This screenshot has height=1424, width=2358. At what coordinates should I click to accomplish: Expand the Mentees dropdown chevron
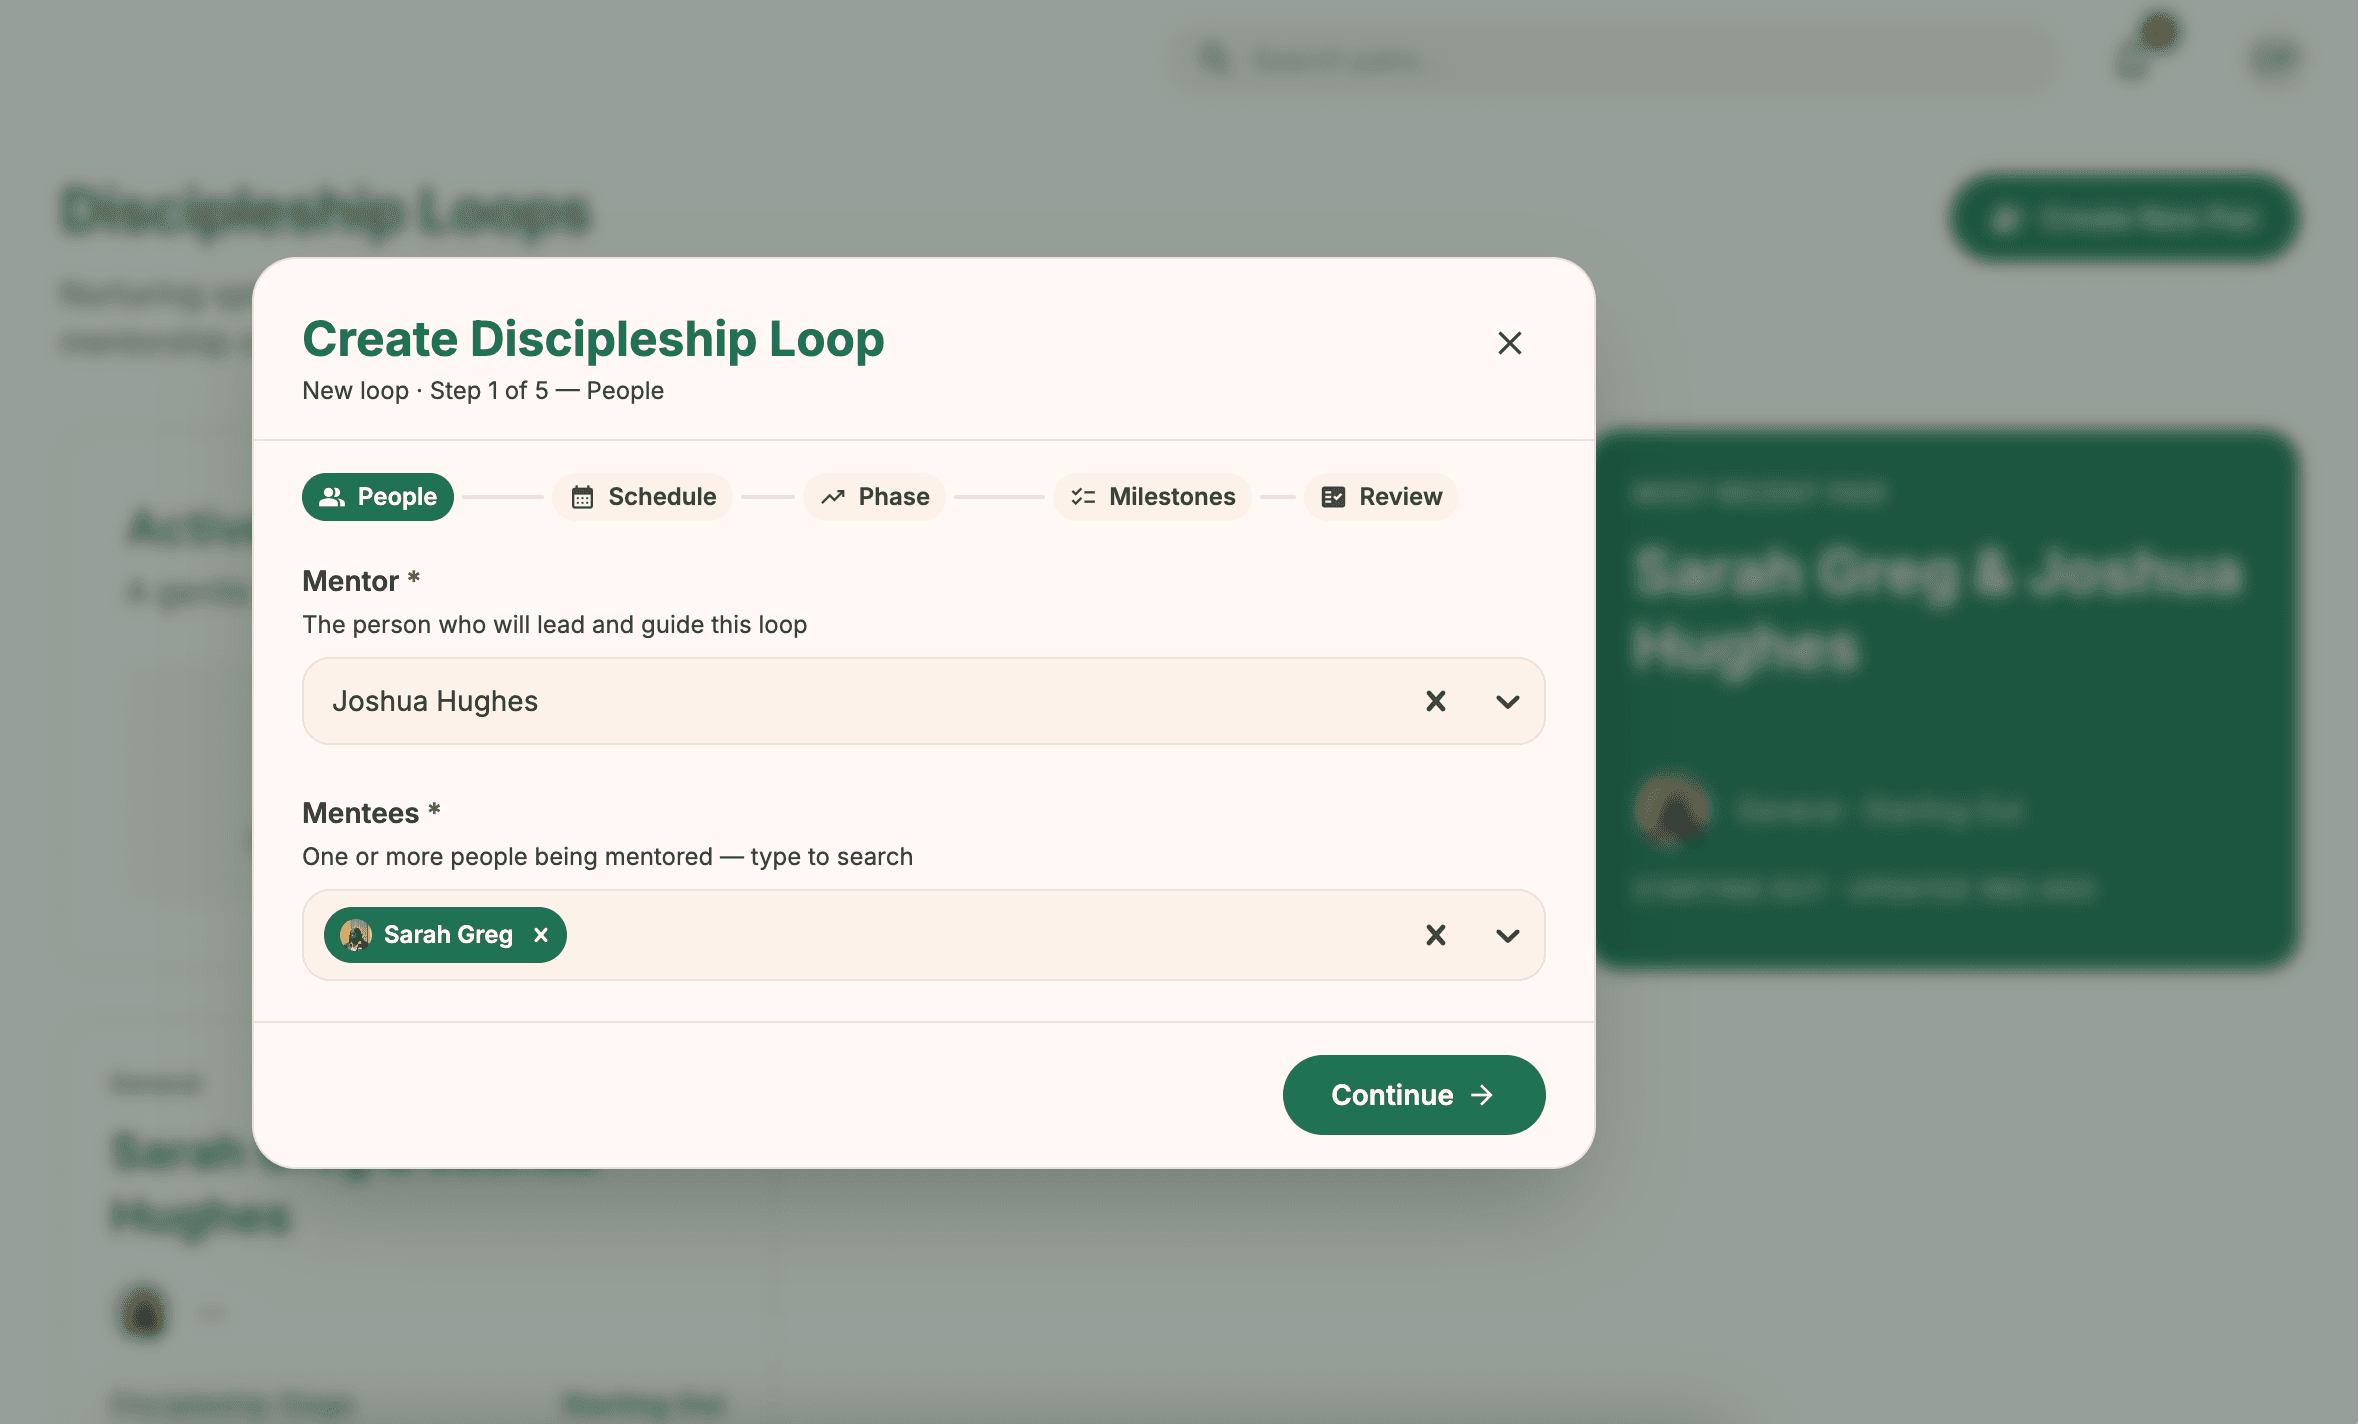(1508, 935)
